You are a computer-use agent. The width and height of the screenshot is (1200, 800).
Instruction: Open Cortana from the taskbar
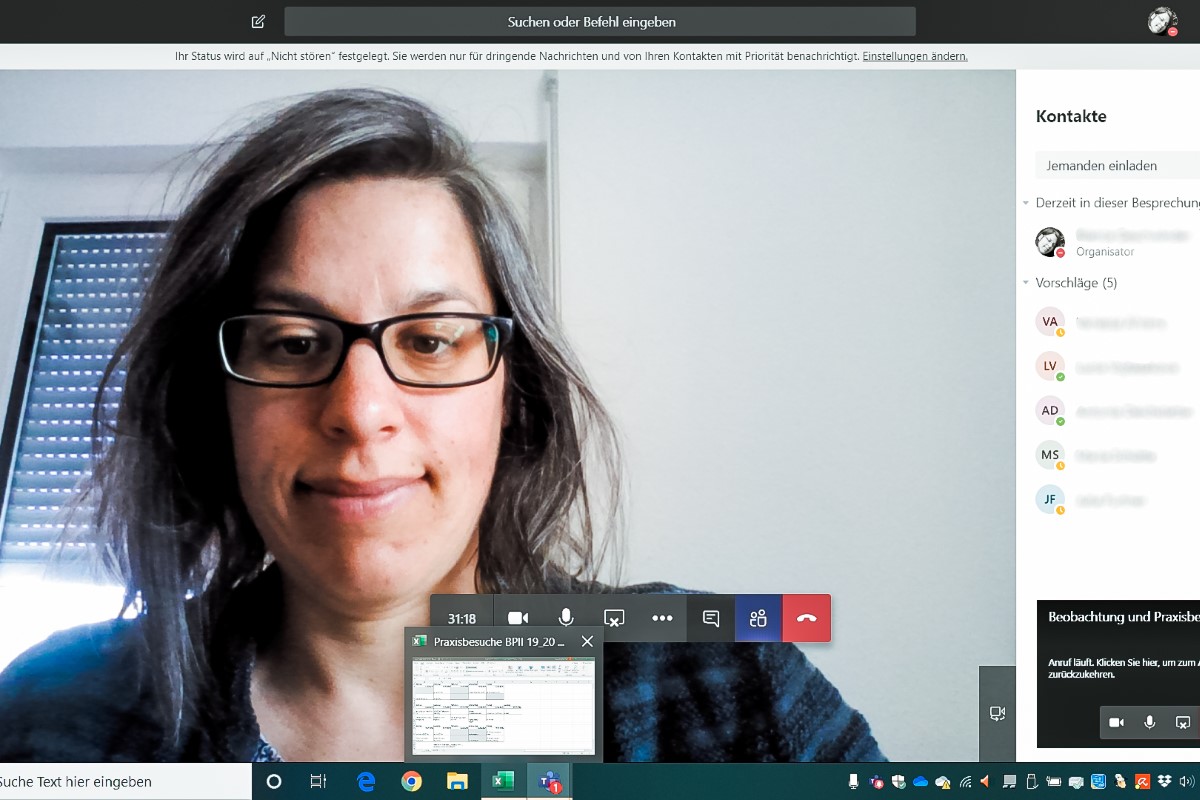[274, 782]
